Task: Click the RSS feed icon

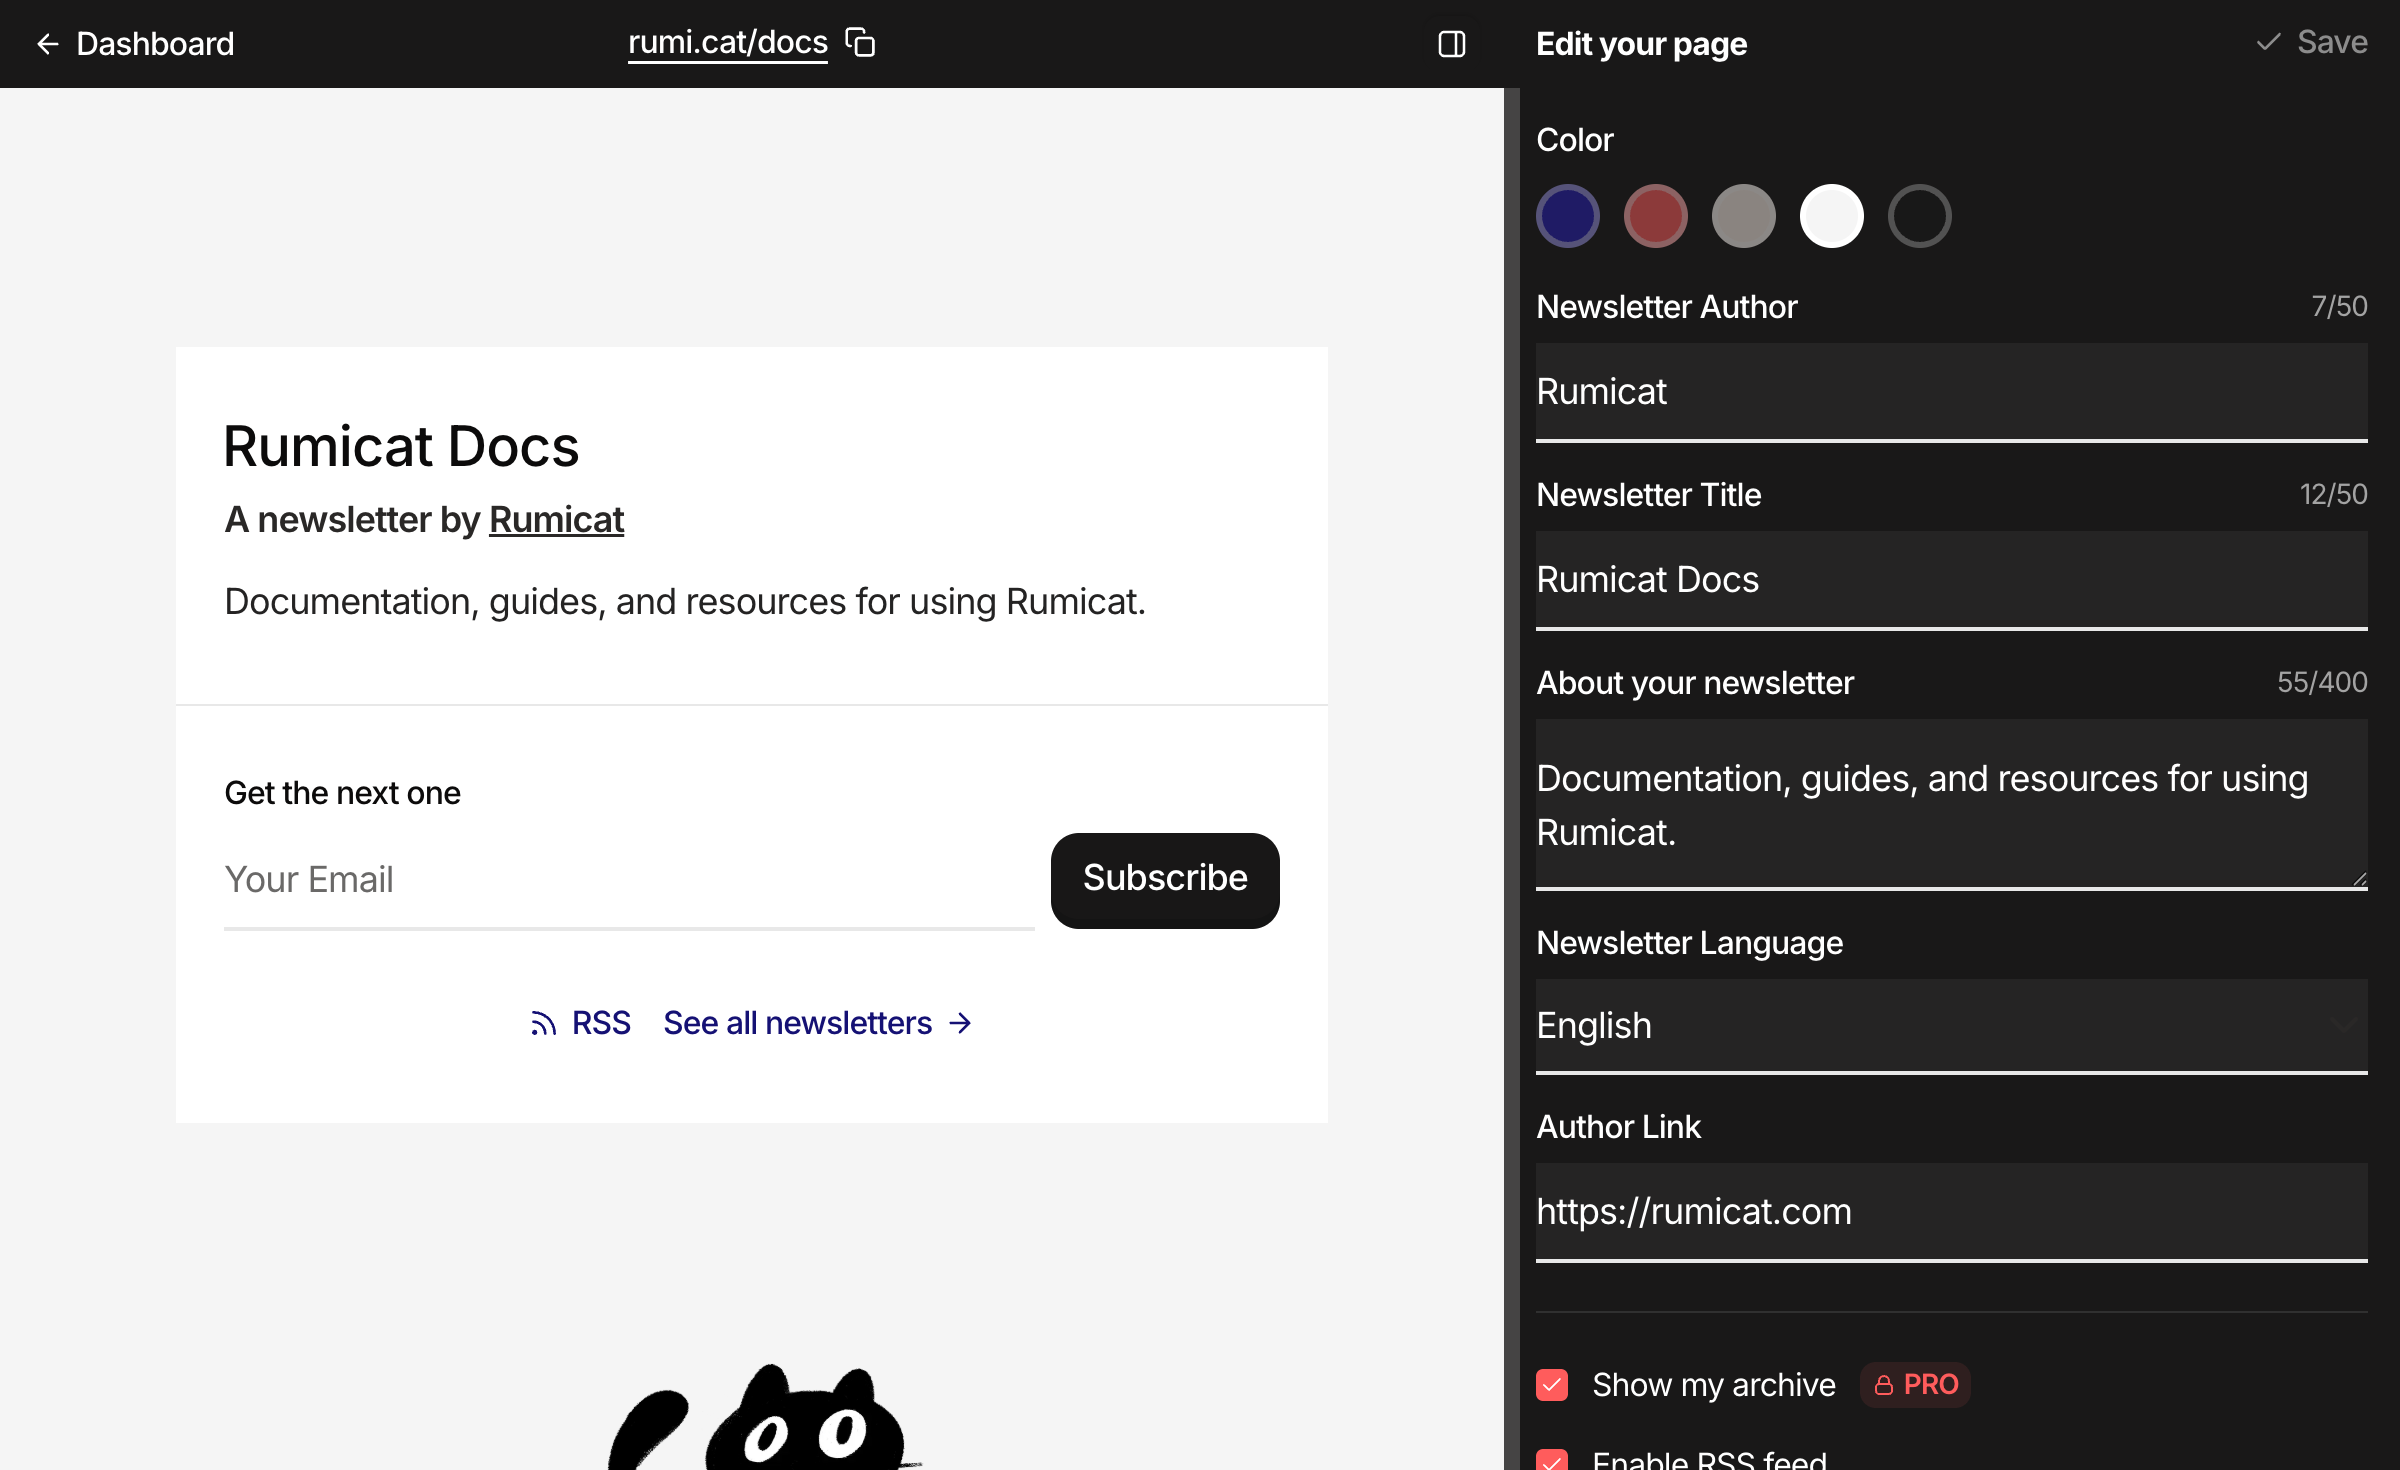Action: point(543,1023)
